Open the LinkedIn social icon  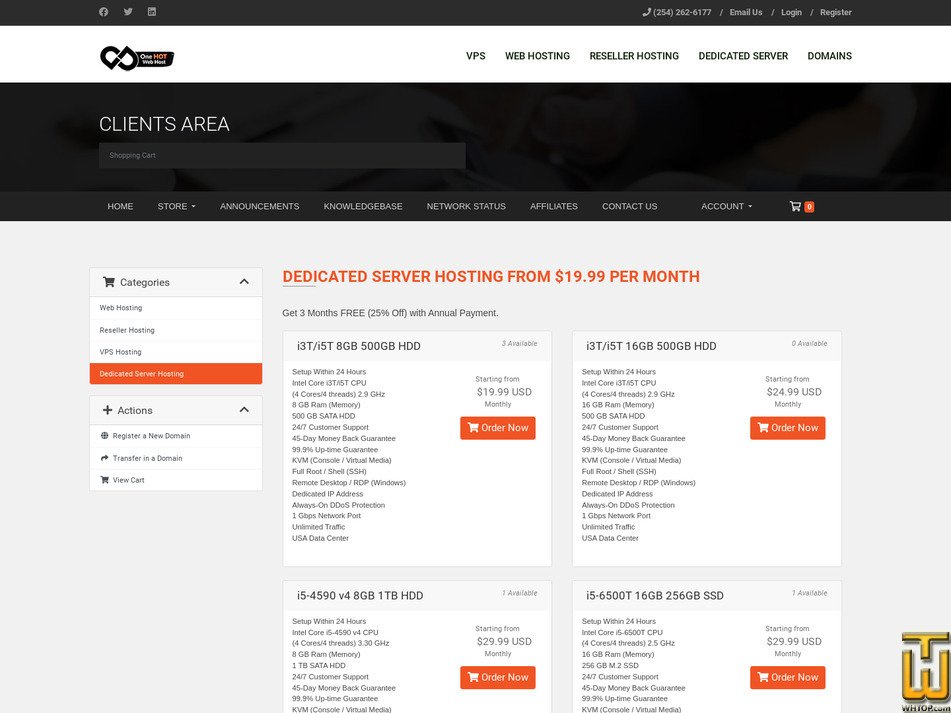point(152,12)
